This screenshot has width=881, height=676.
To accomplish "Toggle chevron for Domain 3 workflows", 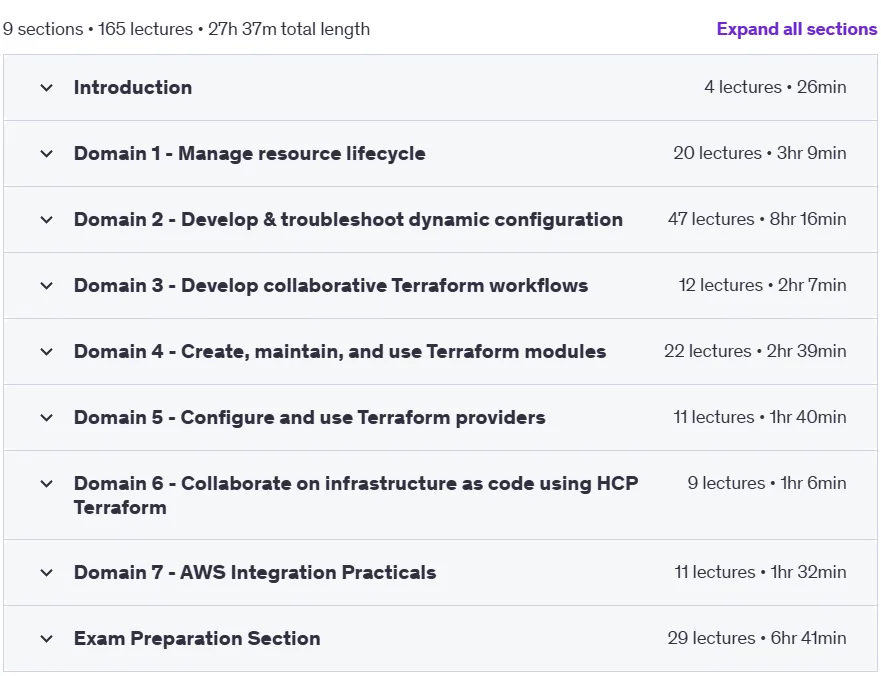I will coord(47,285).
